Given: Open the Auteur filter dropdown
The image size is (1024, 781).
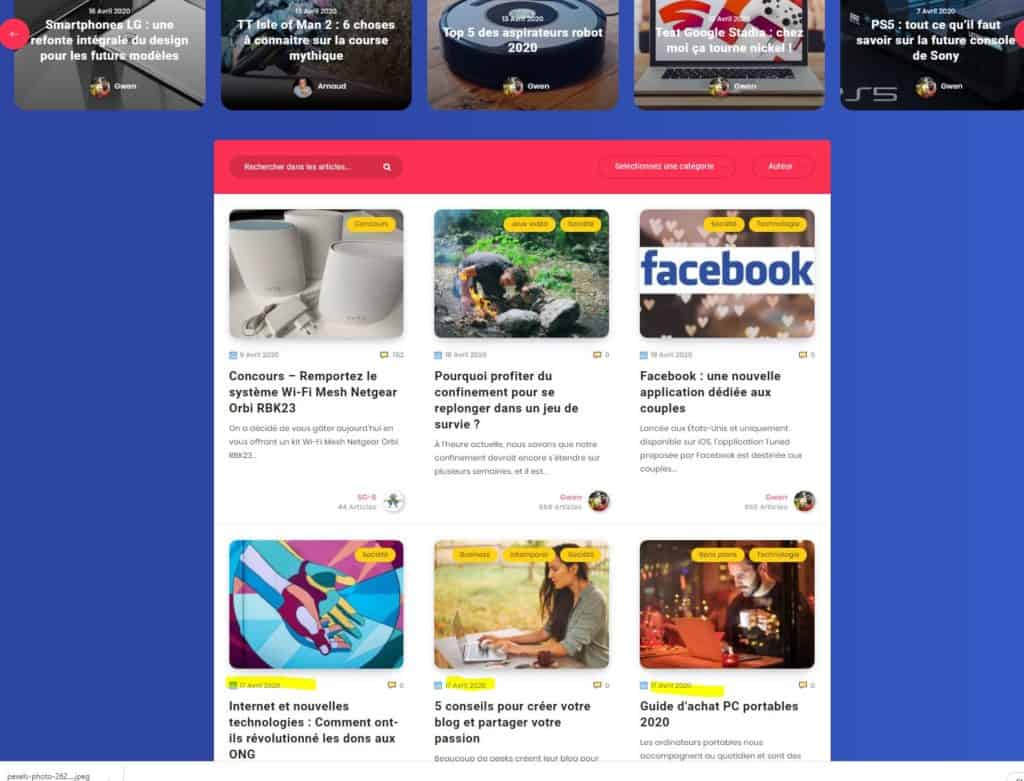Looking at the screenshot, I should (x=782, y=167).
